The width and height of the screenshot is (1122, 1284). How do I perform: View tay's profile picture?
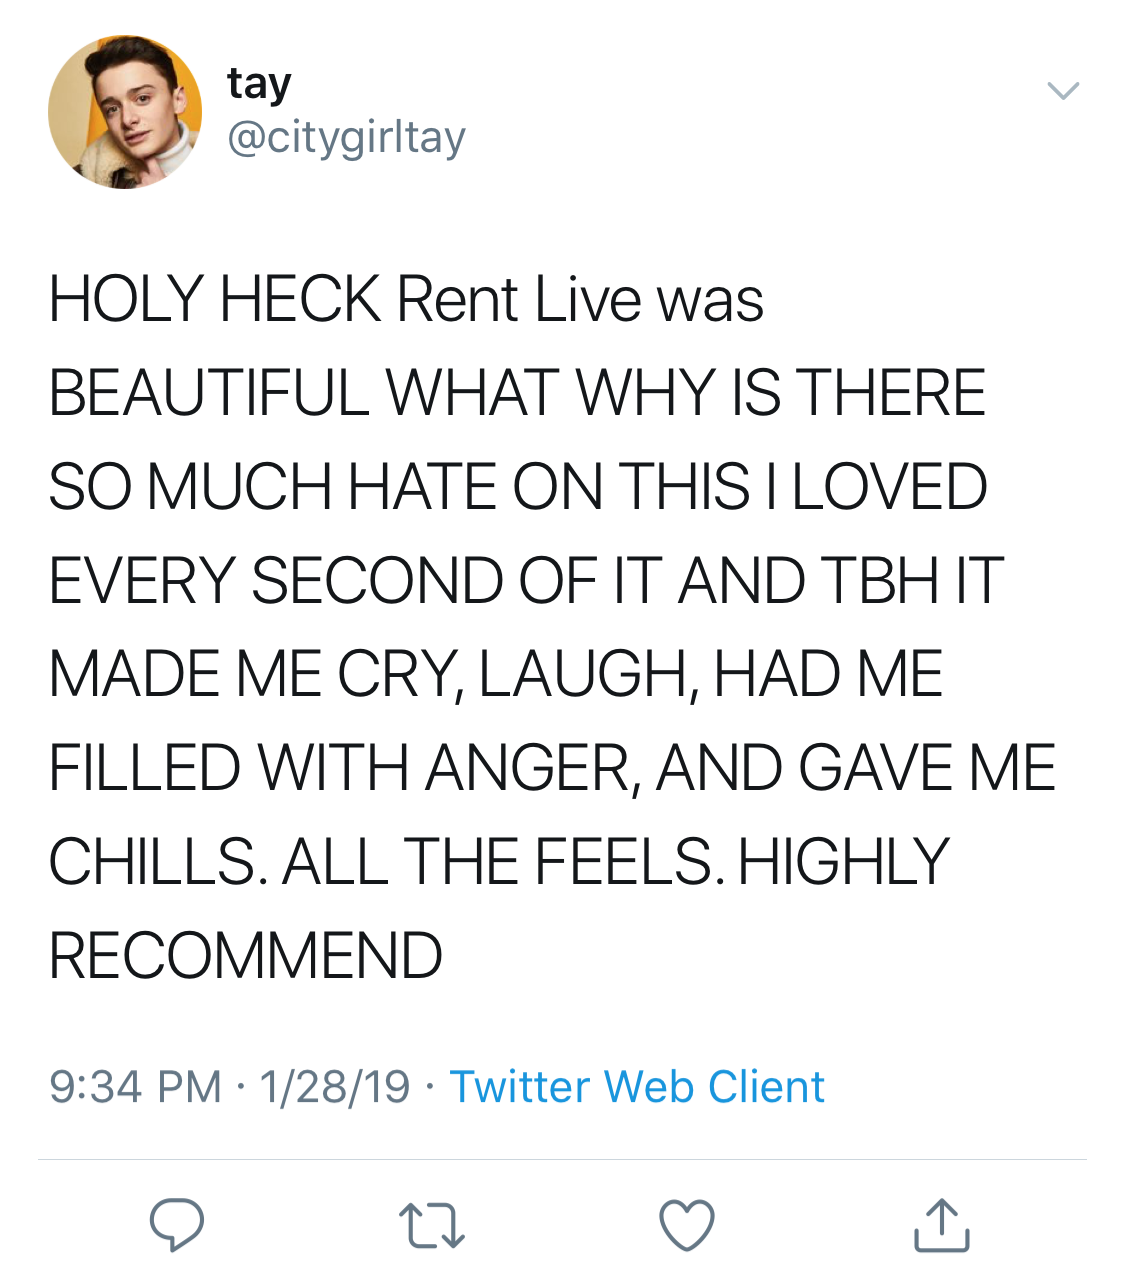[125, 112]
